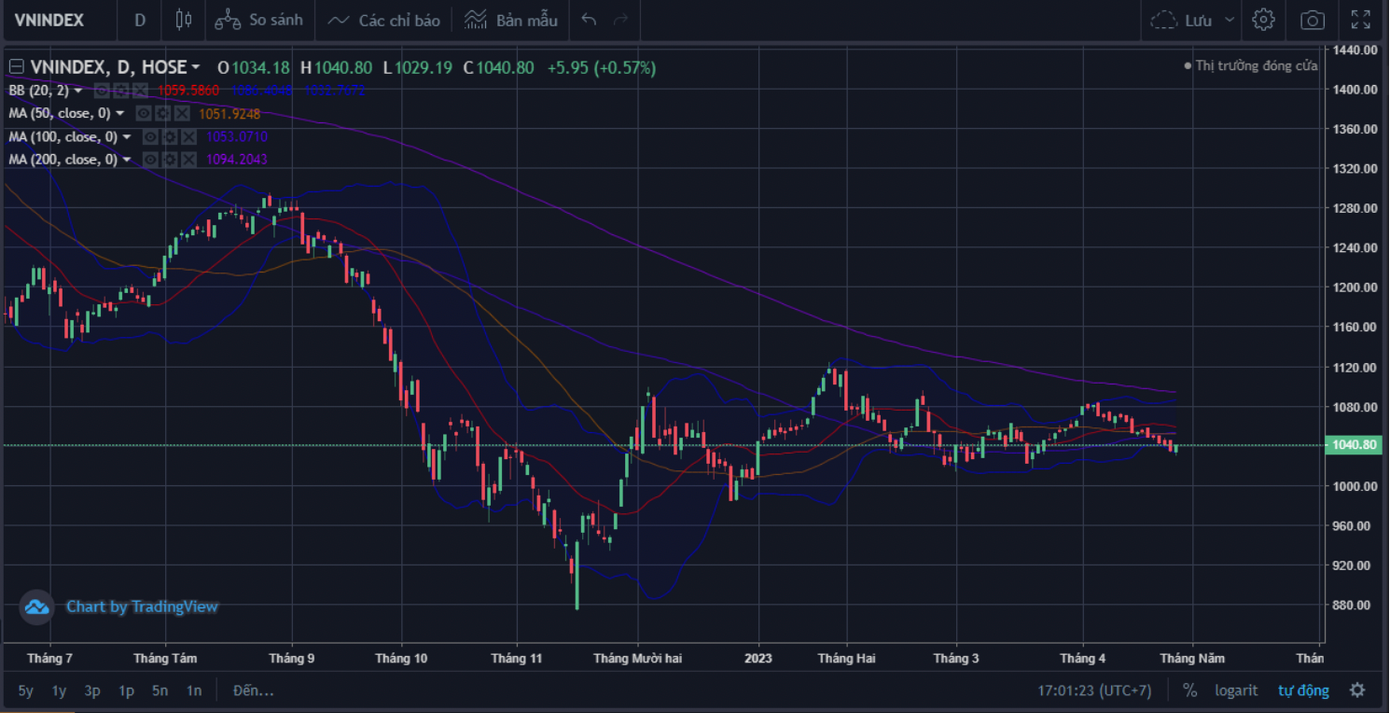Click the Đến... go-to-date button
This screenshot has height=713, width=1390.
(x=252, y=690)
